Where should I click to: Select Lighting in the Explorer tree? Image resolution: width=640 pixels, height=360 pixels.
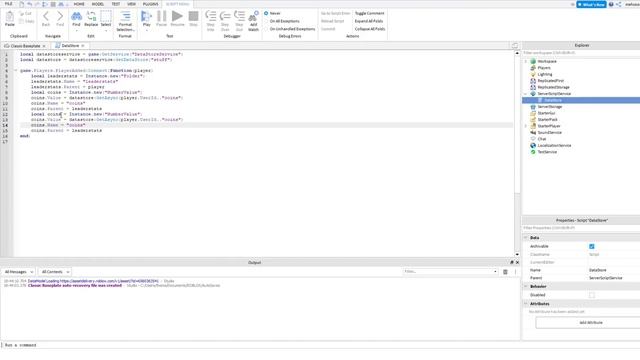[544, 74]
